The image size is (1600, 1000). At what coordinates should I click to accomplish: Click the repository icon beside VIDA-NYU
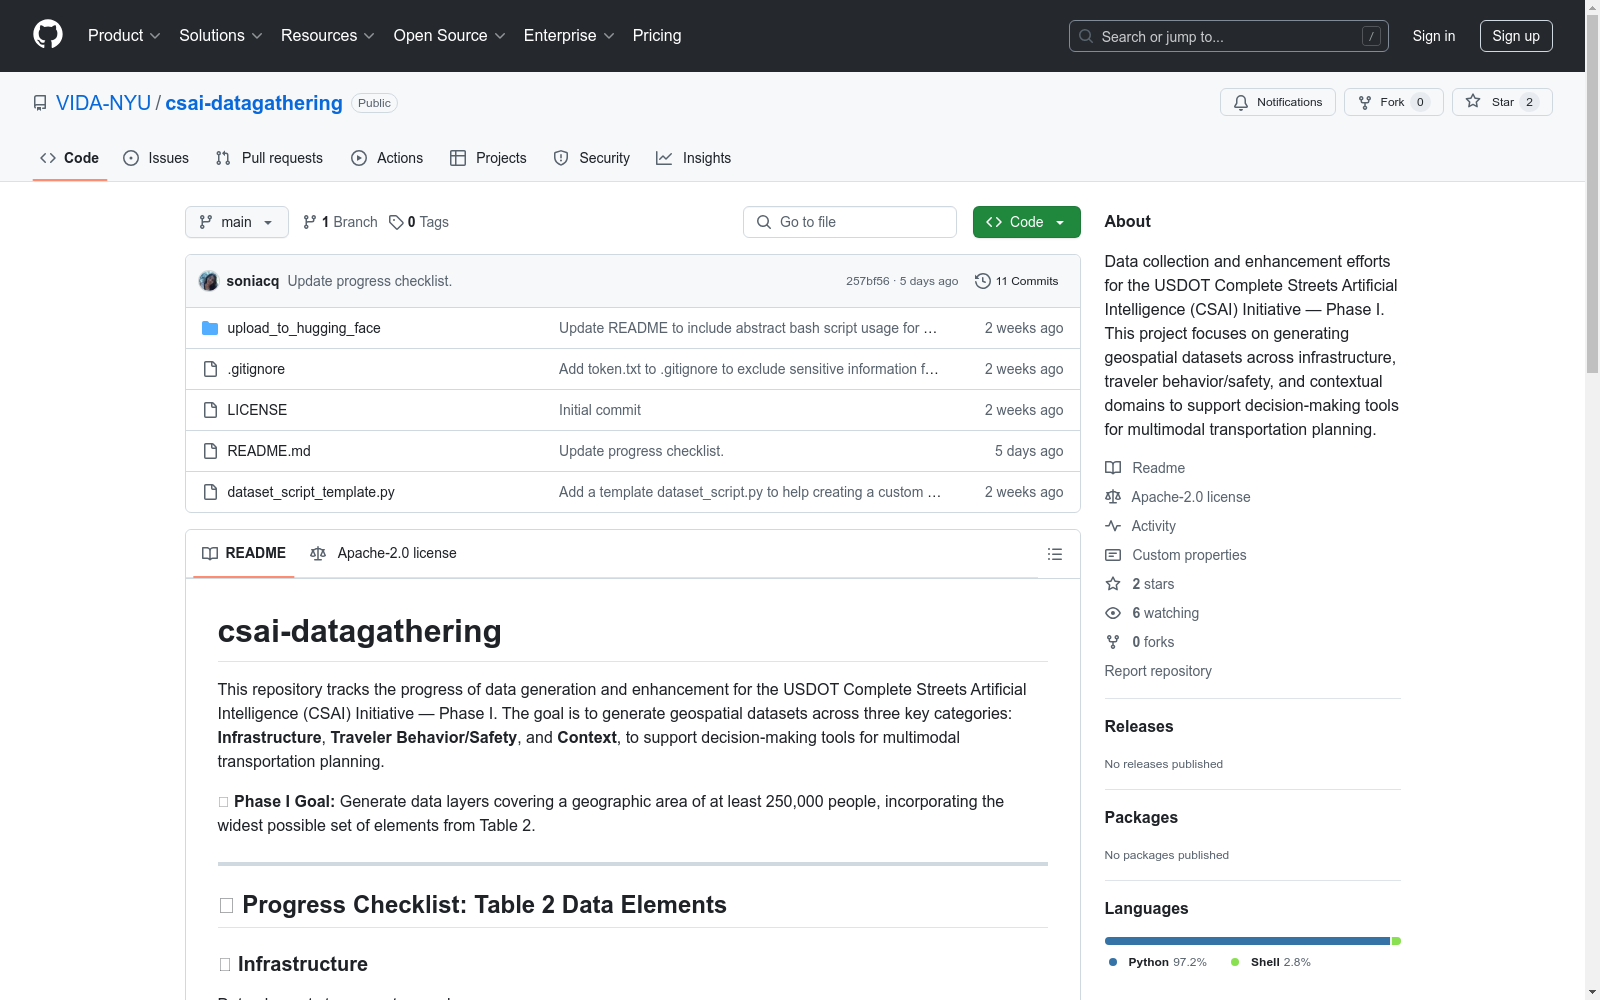pos(40,103)
